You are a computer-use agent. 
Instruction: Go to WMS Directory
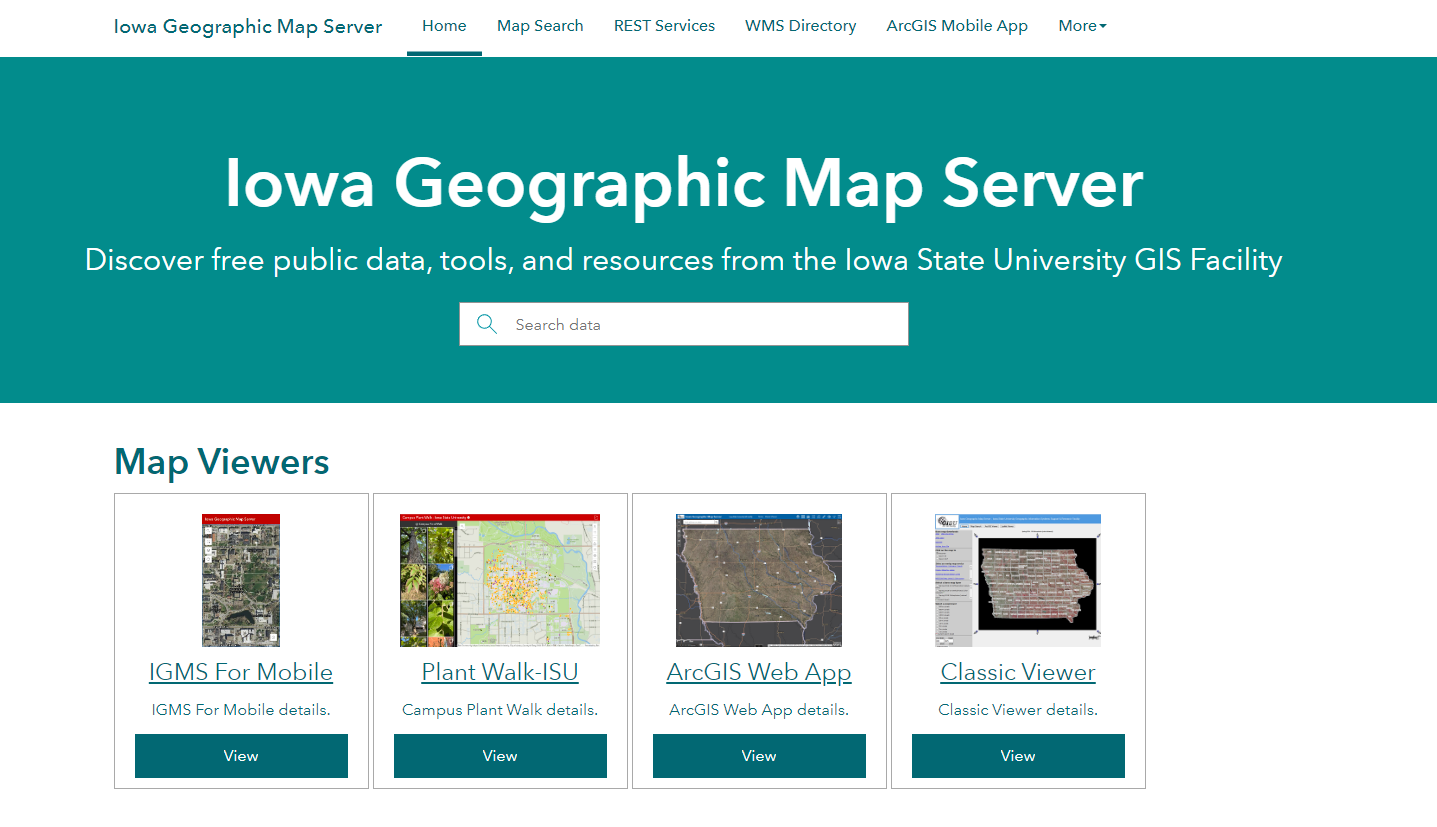click(800, 26)
